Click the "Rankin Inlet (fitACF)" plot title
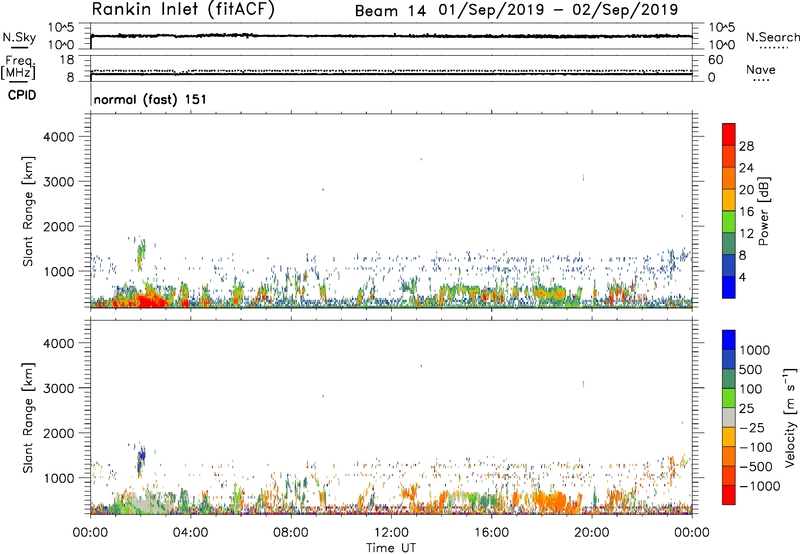800x554 pixels. (x=183, y=9)
